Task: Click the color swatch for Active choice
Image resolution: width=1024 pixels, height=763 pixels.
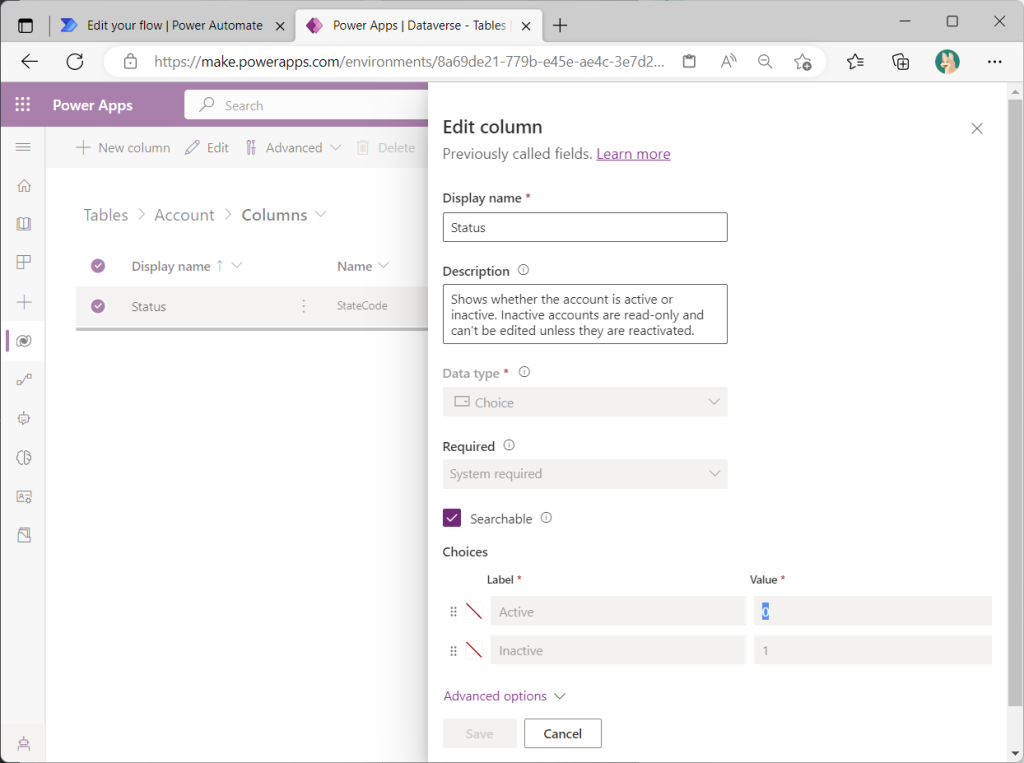Action: point(474,611)
